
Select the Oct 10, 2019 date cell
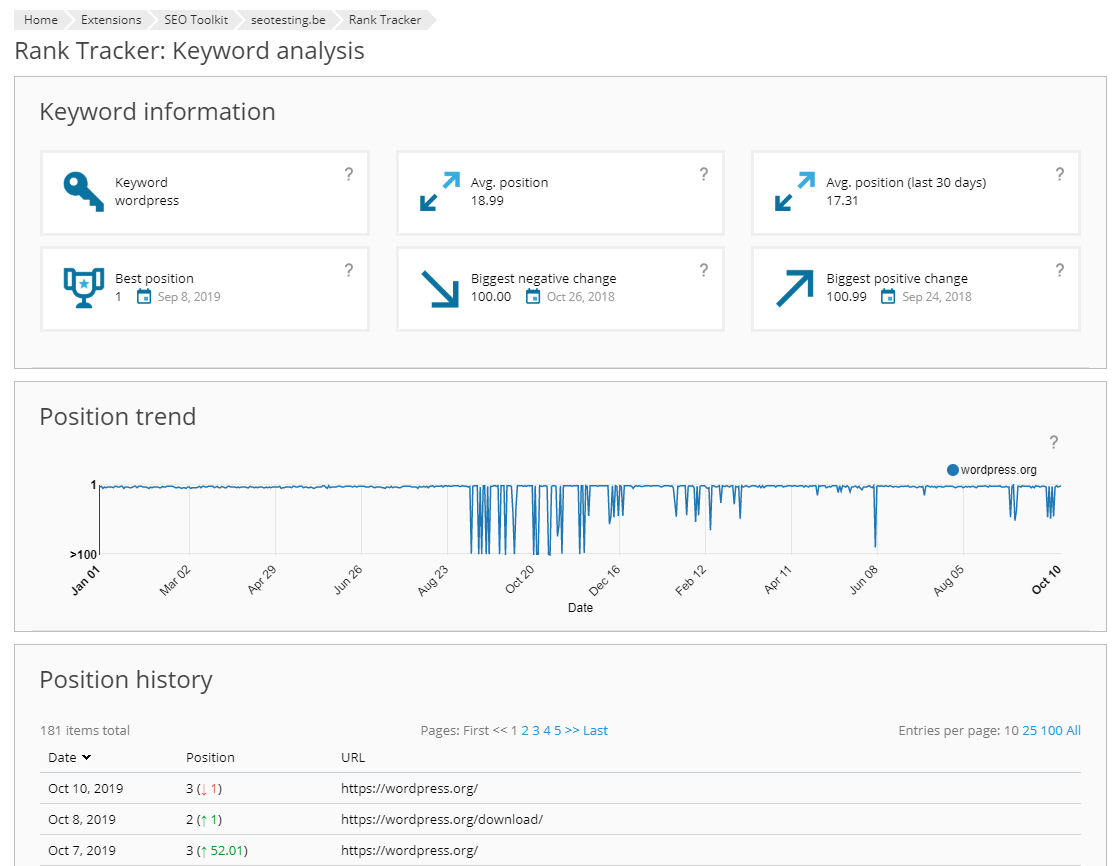tap(86, 788)
